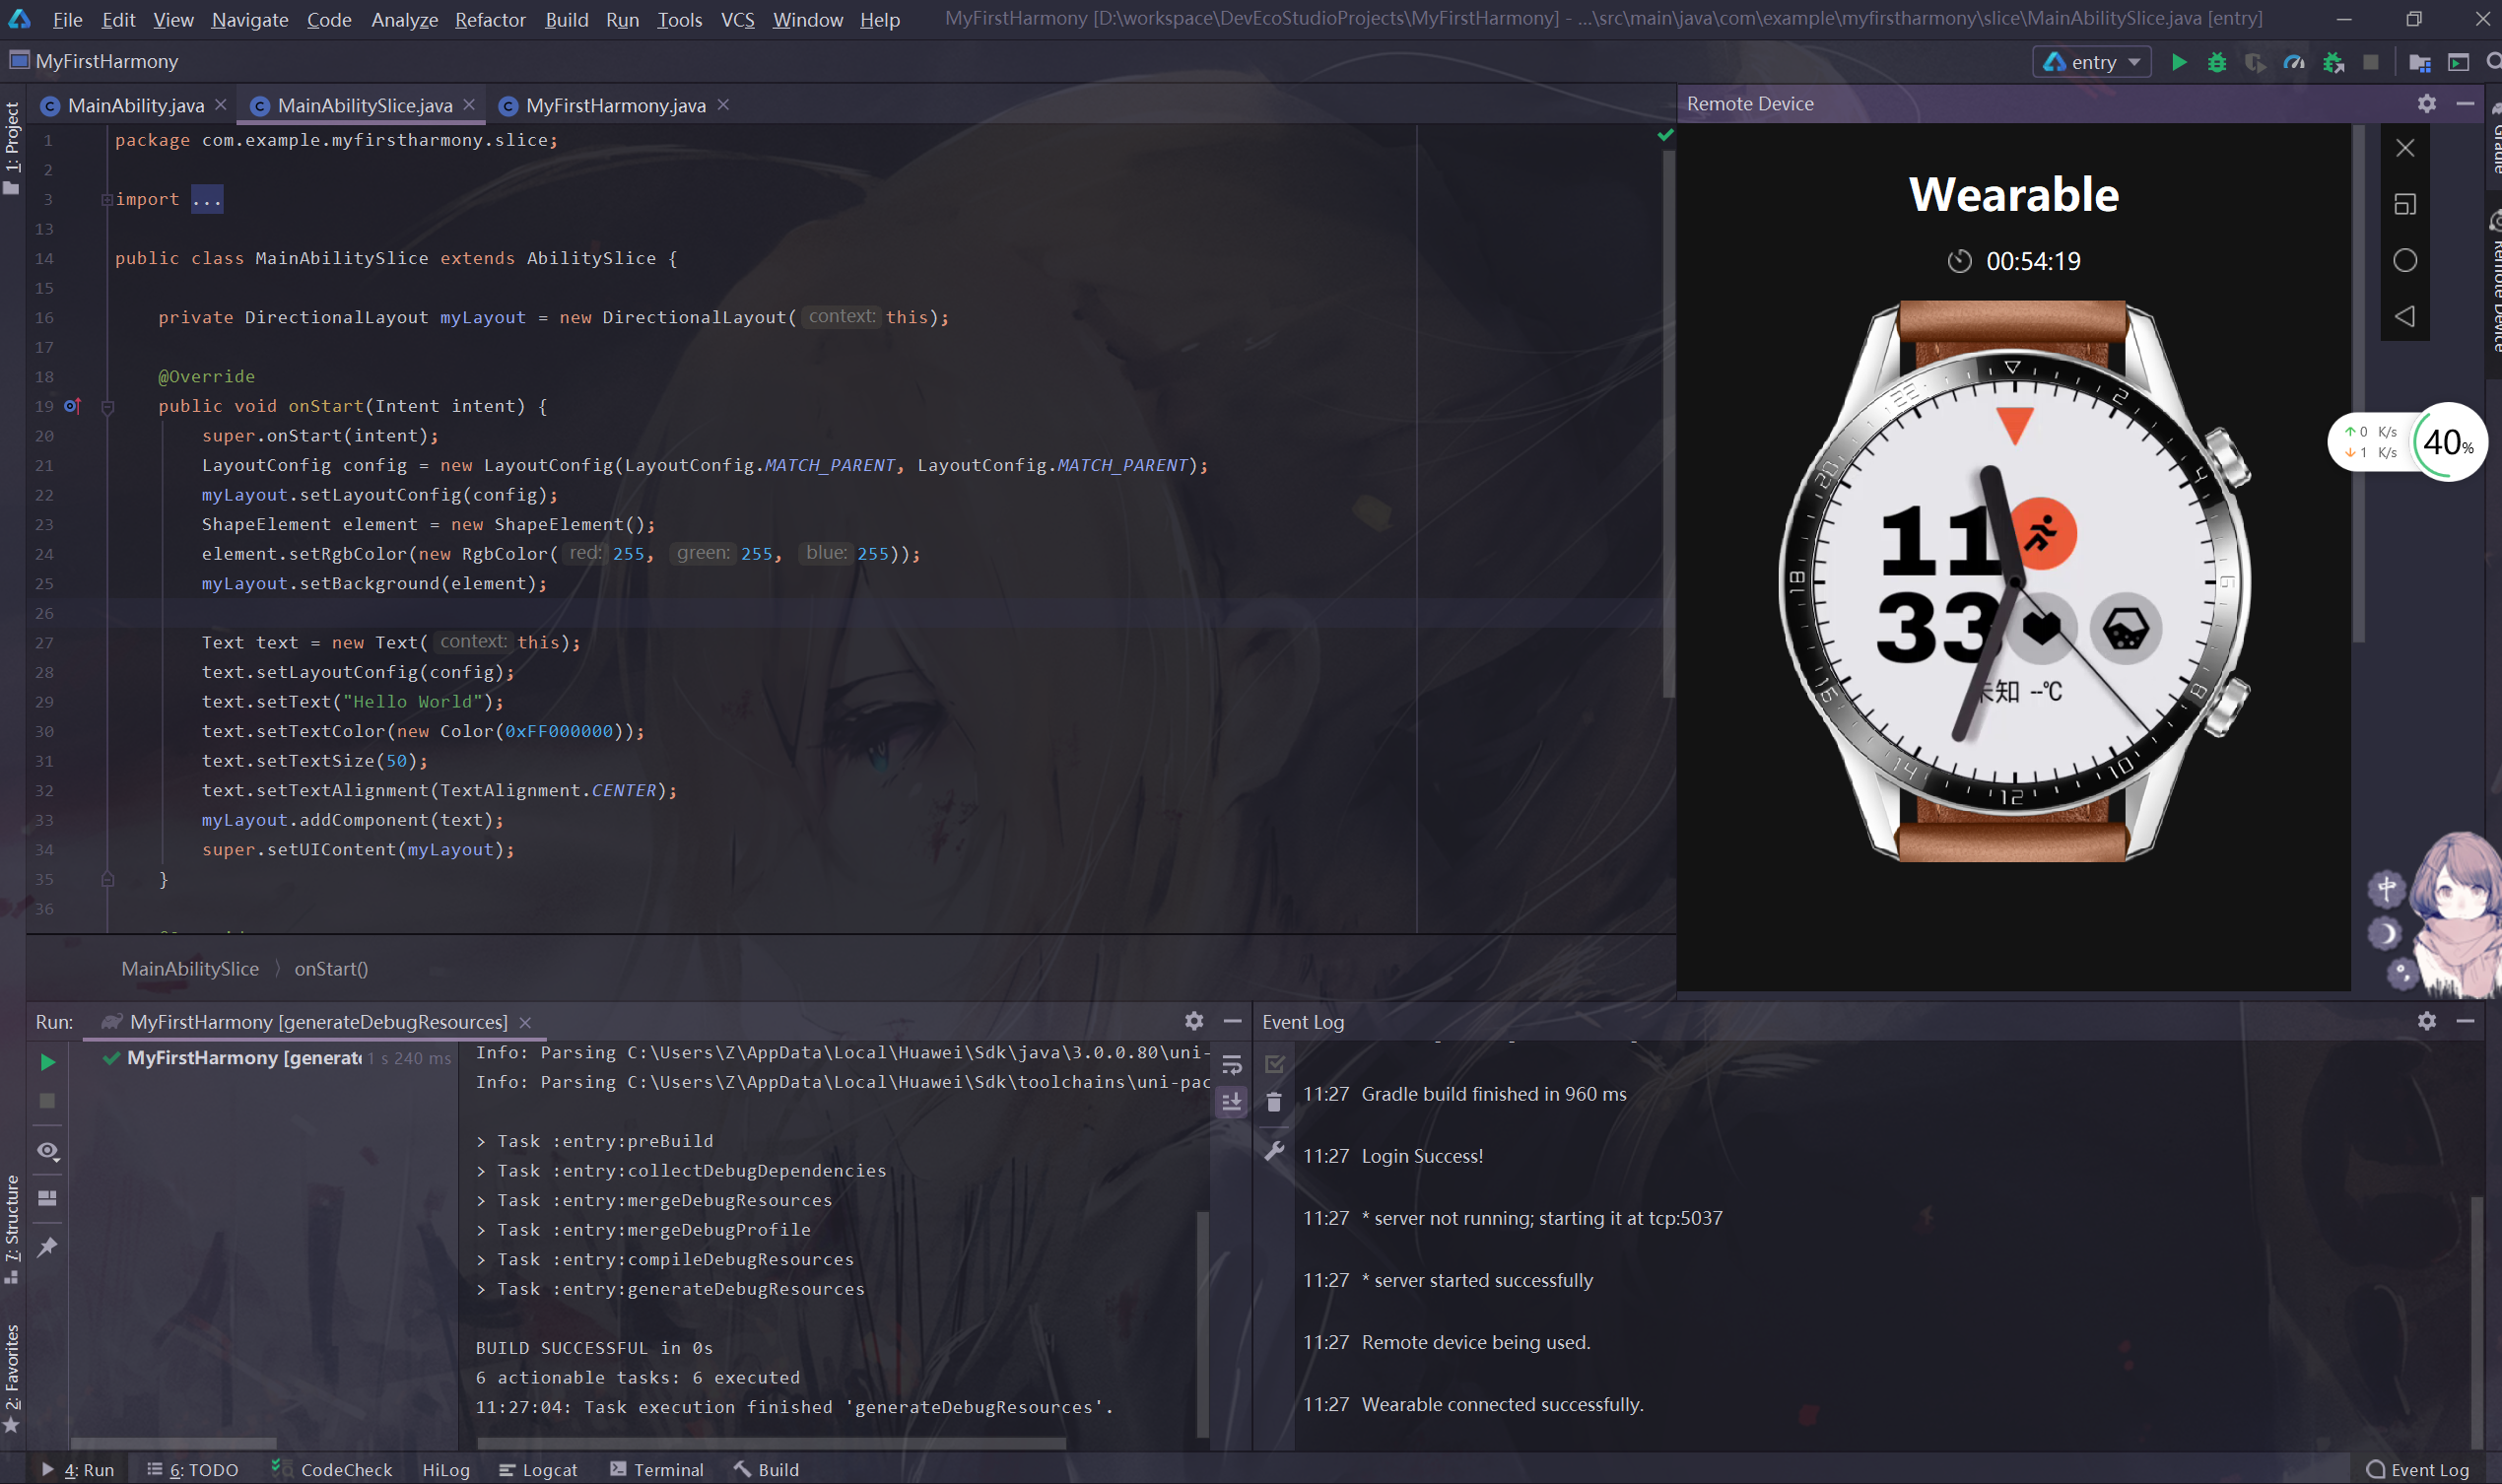Image resolution: width=2502 pixels, height=1484 pixels.
Task: Close the MainAbilitySlice.java tab
Action: (x=470, y=104)
